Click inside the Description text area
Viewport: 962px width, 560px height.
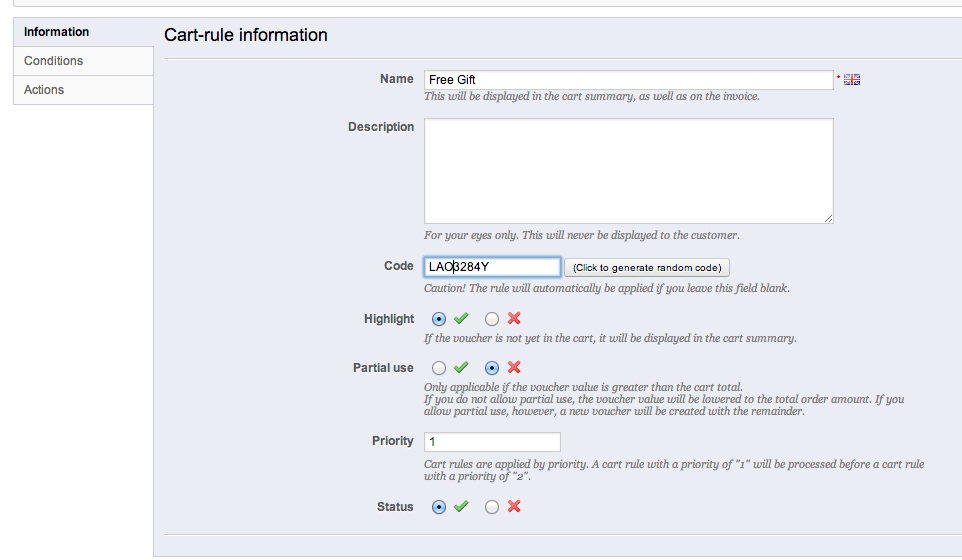coord(628,171)
